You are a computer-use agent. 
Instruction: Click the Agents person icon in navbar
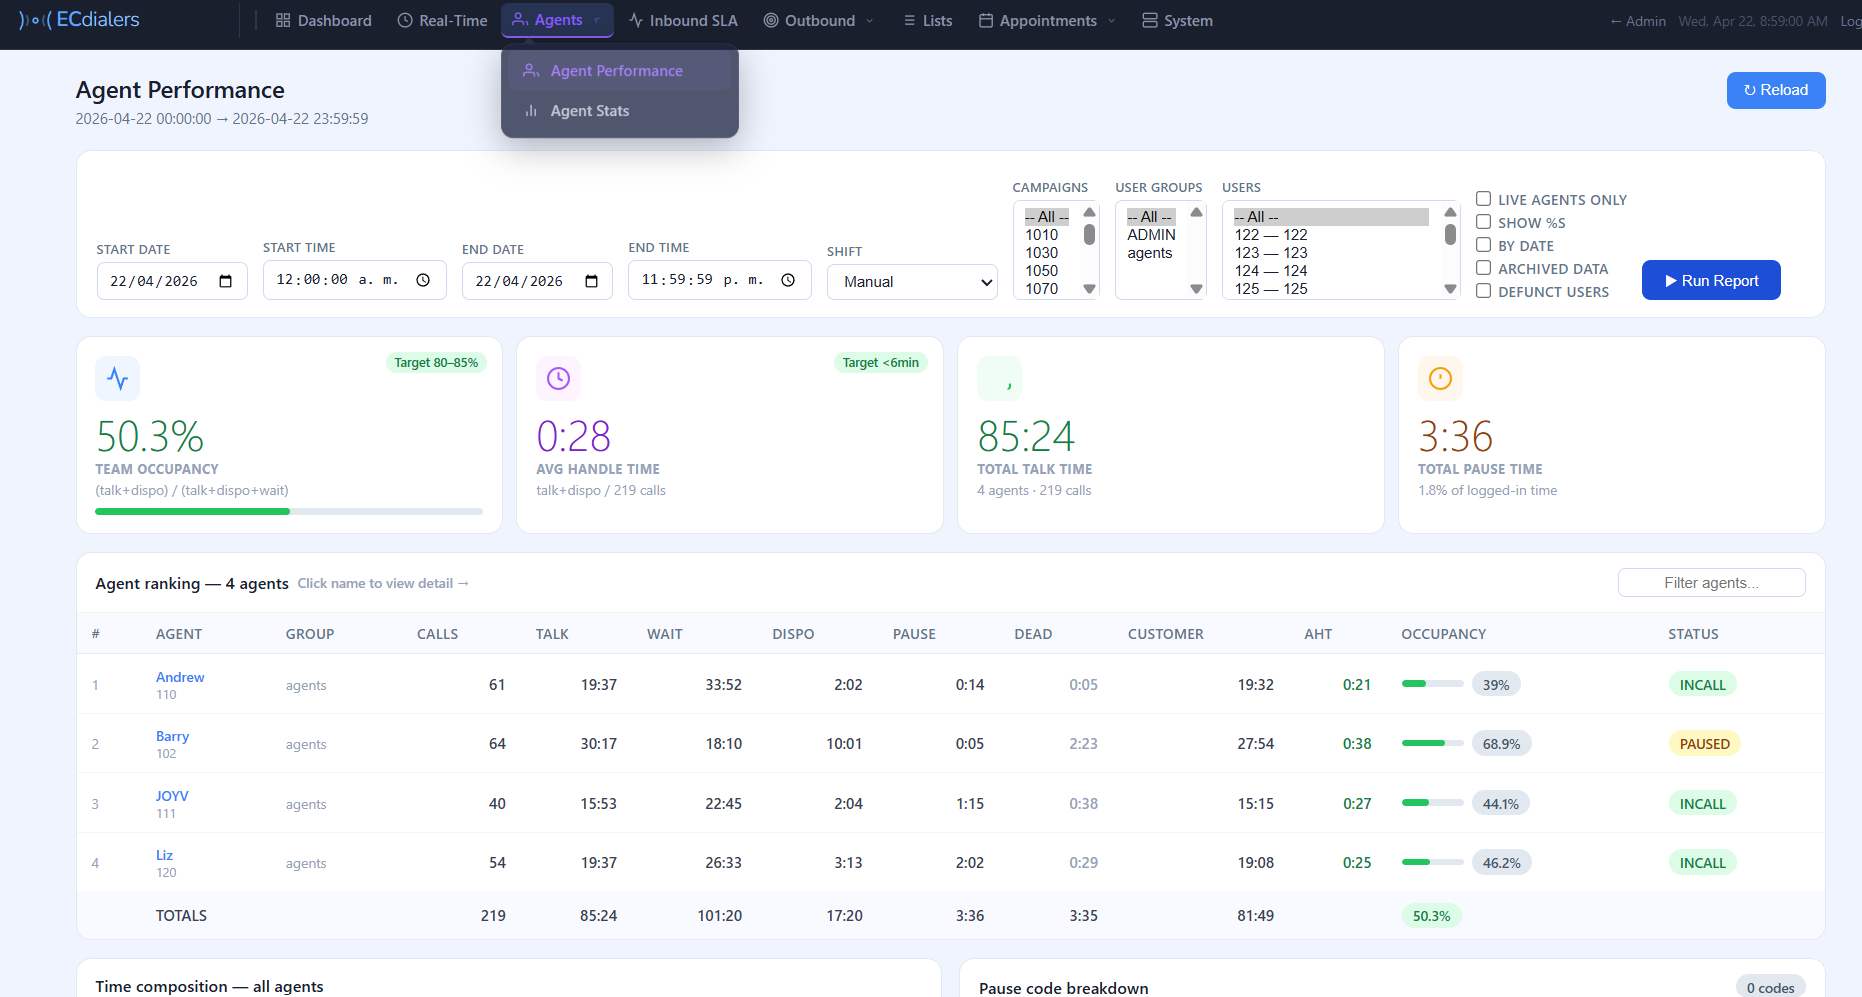click(x=520, y=19)
